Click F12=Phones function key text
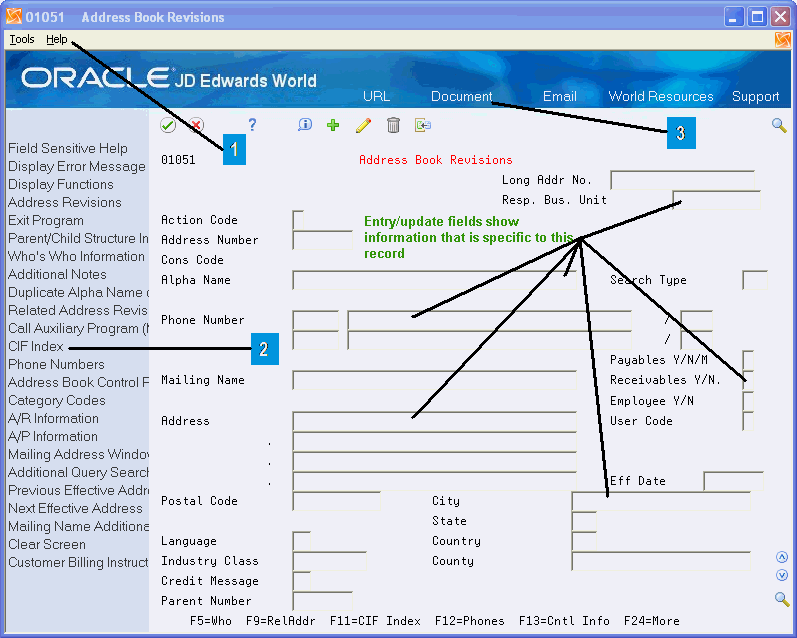Viewport: 797px width, 638px height. click(x=470, y=621)
